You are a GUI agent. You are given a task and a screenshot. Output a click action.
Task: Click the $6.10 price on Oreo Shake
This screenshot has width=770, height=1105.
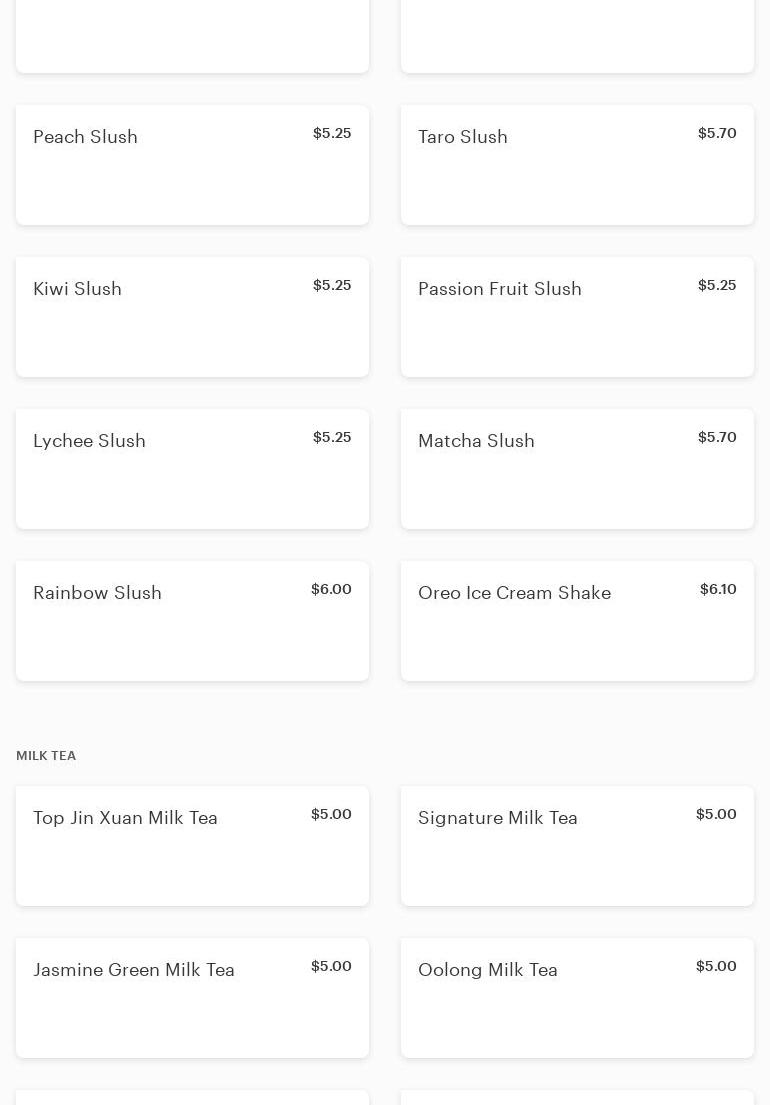[x=718, y=589]
